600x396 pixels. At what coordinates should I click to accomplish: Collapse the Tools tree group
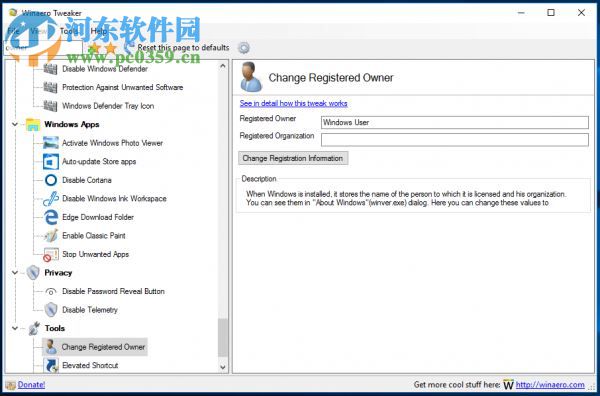15,328
